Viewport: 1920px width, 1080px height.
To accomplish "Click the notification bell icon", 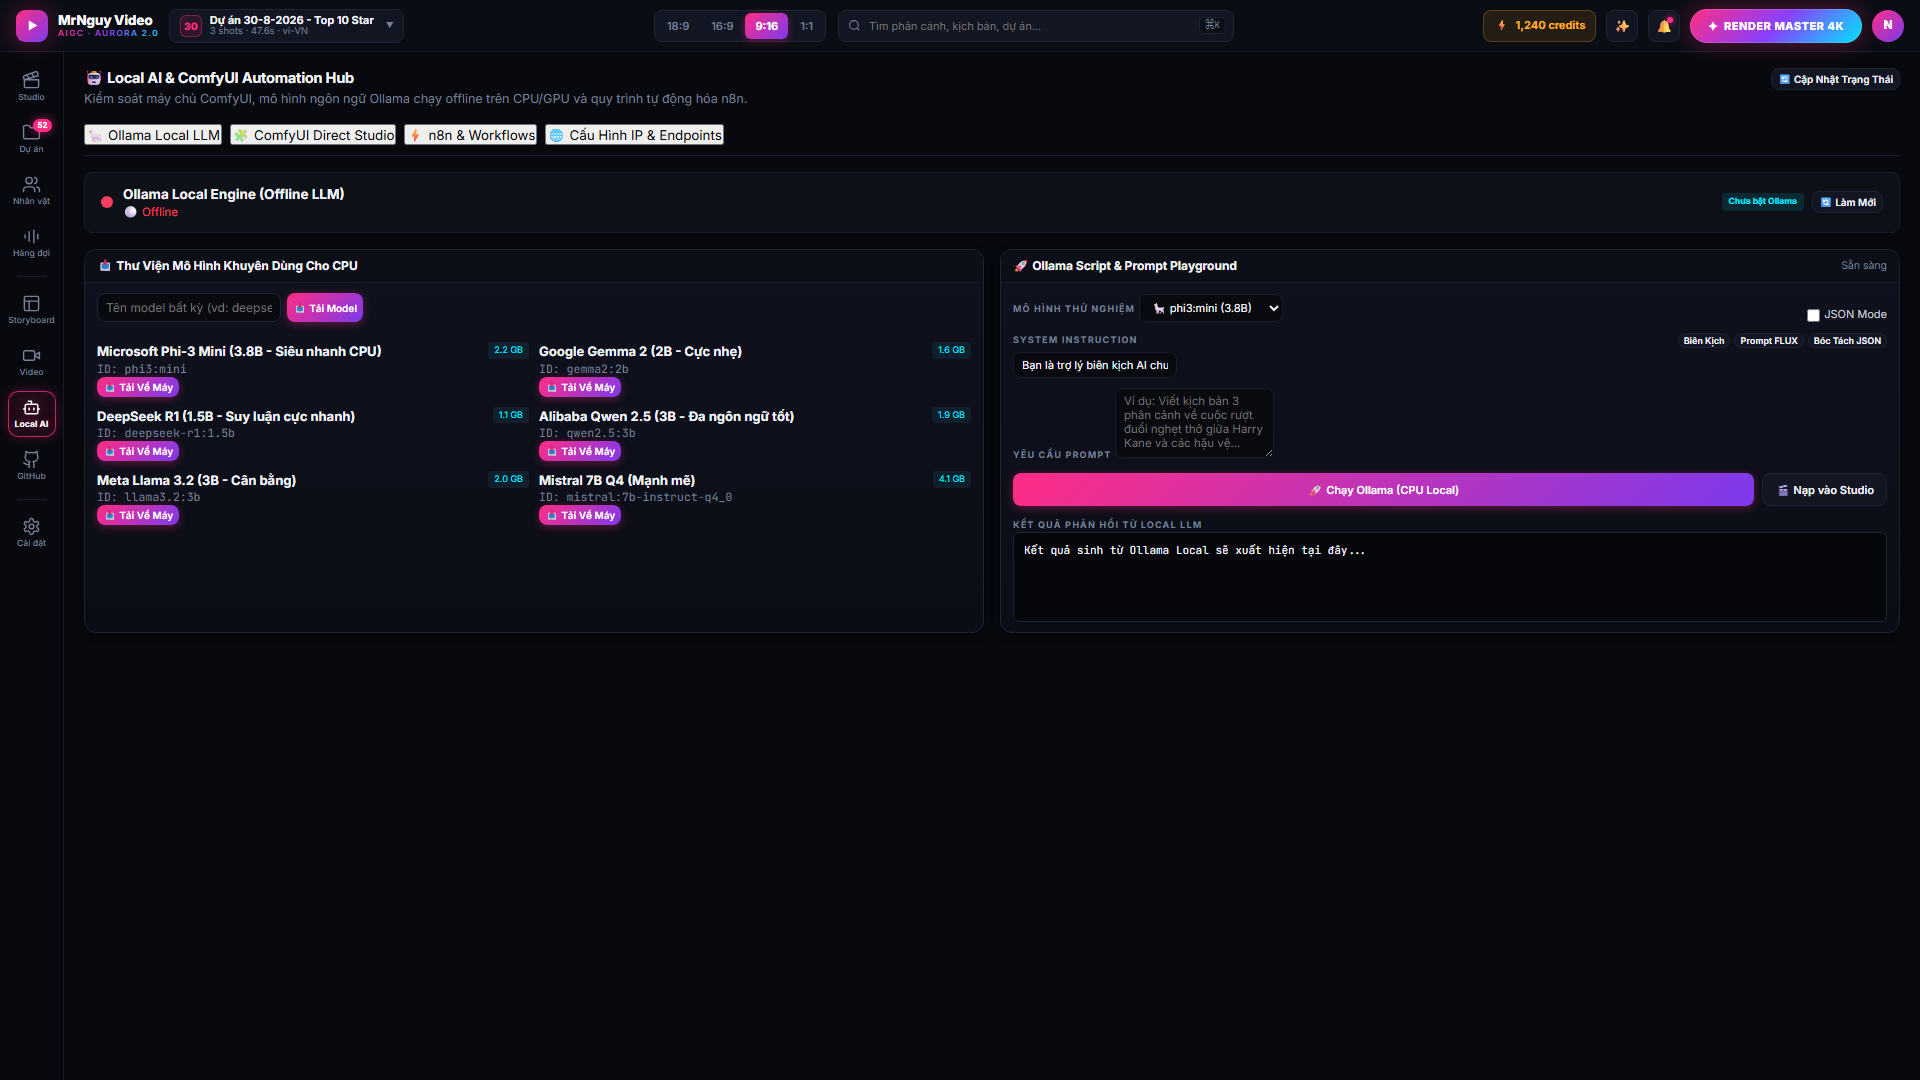I will (1664, 26).
